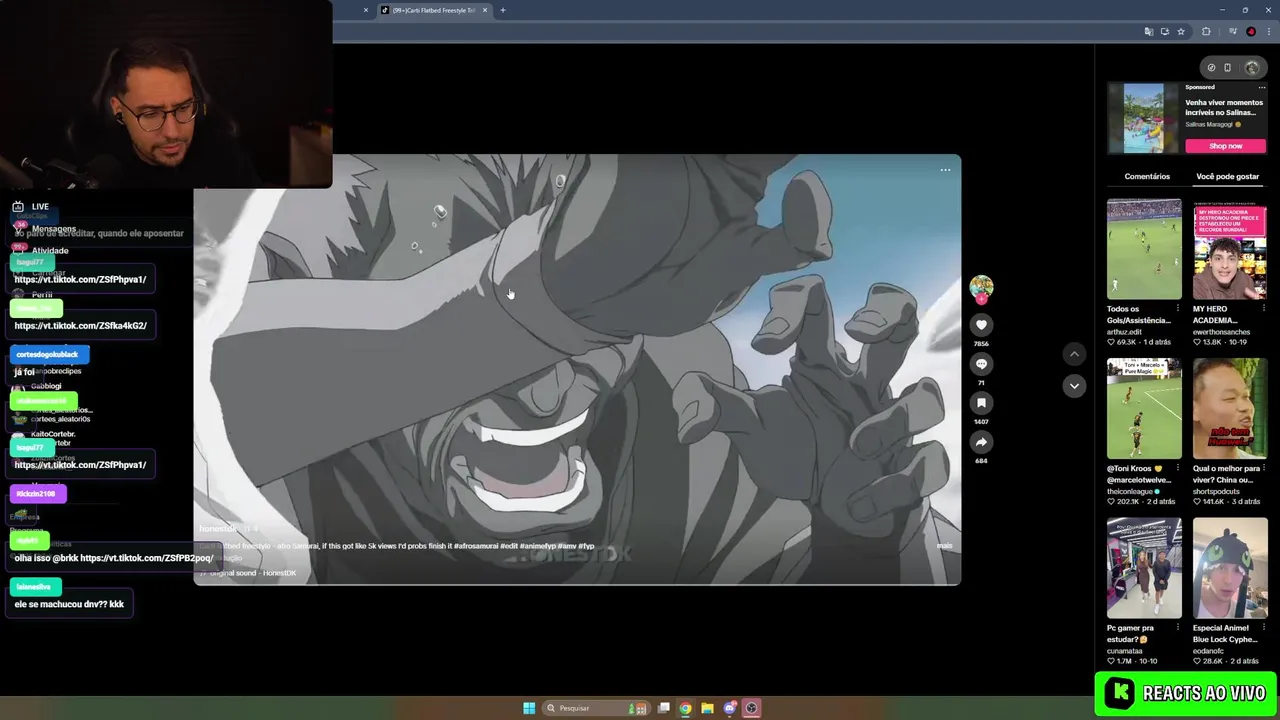The width and height of the screenshot is (1280, 720).
Task: Open the profile avatar in top pill
Action: coord(1252,68)
